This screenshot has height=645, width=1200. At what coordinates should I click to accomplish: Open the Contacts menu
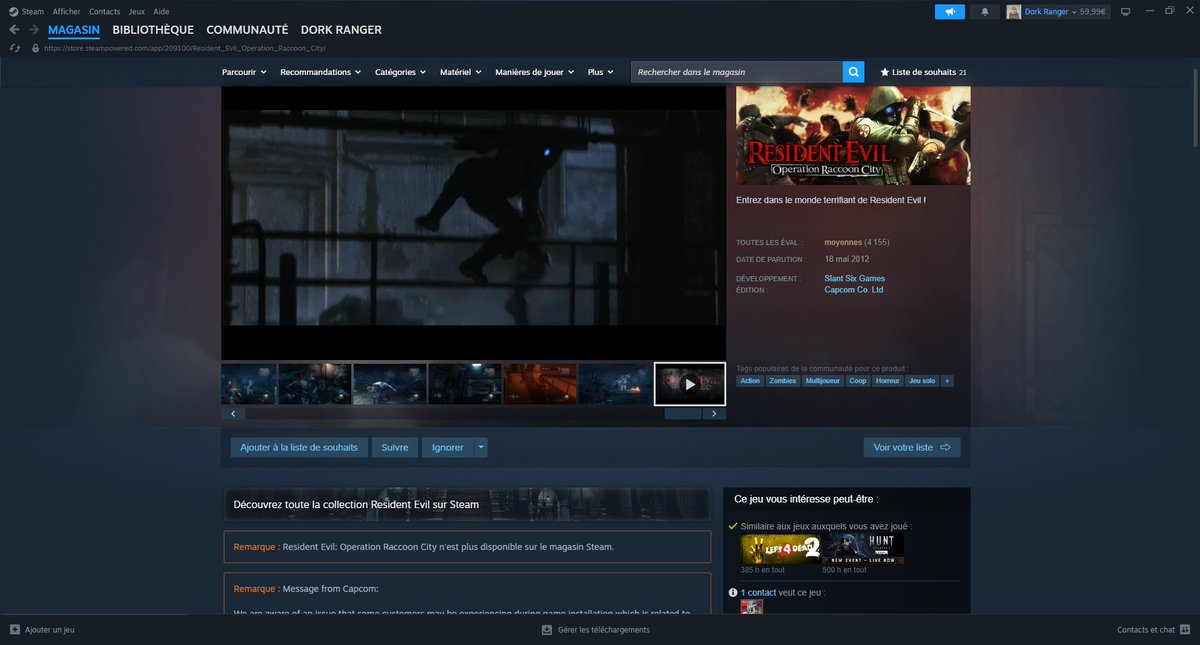click(x=104, y=11)
